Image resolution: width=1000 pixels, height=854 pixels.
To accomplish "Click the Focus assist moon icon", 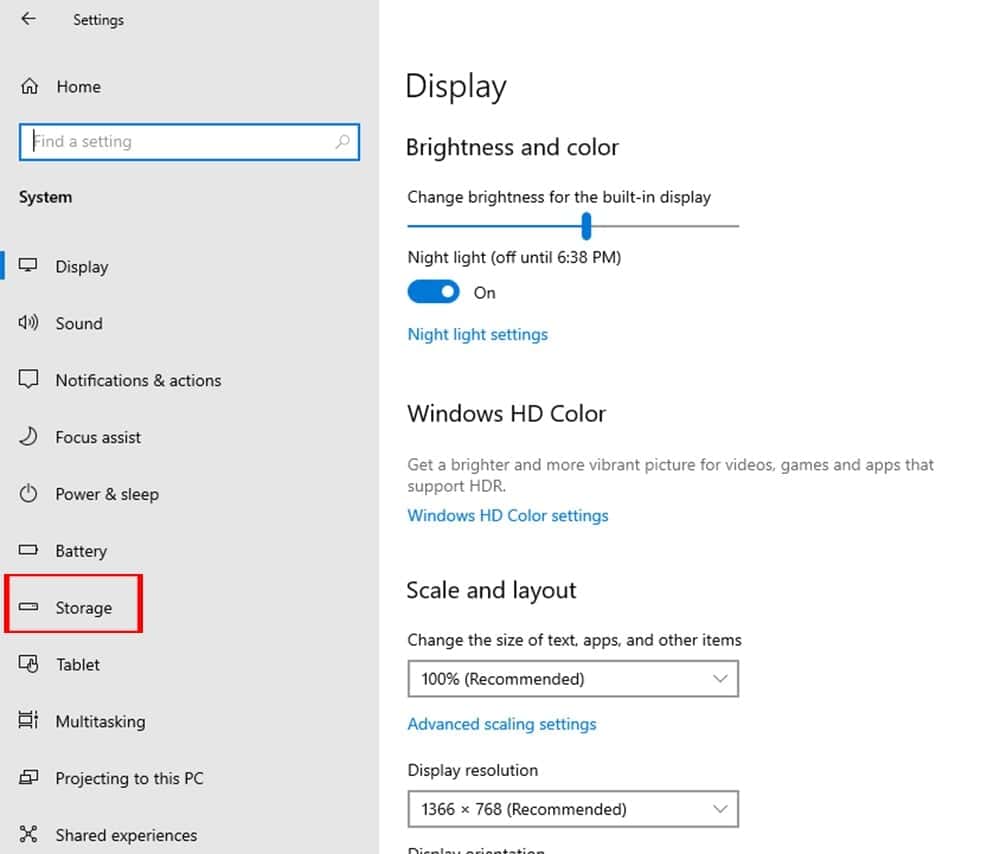I will (x=29, y=437).
